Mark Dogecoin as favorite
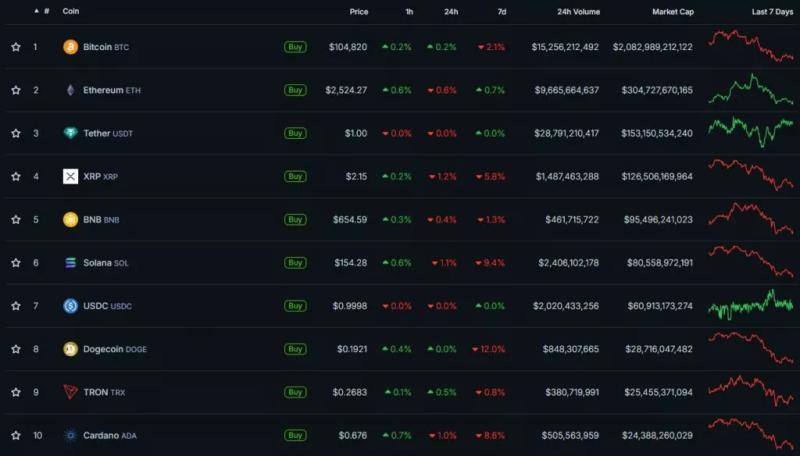 16,349
